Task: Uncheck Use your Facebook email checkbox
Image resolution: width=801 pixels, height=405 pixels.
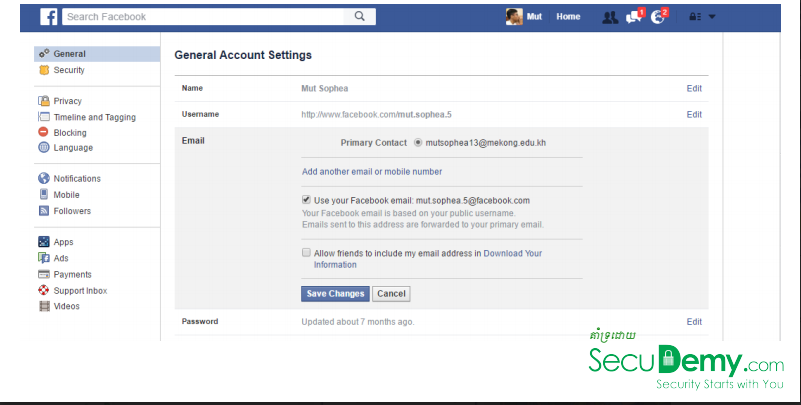Action: [306, 200]
